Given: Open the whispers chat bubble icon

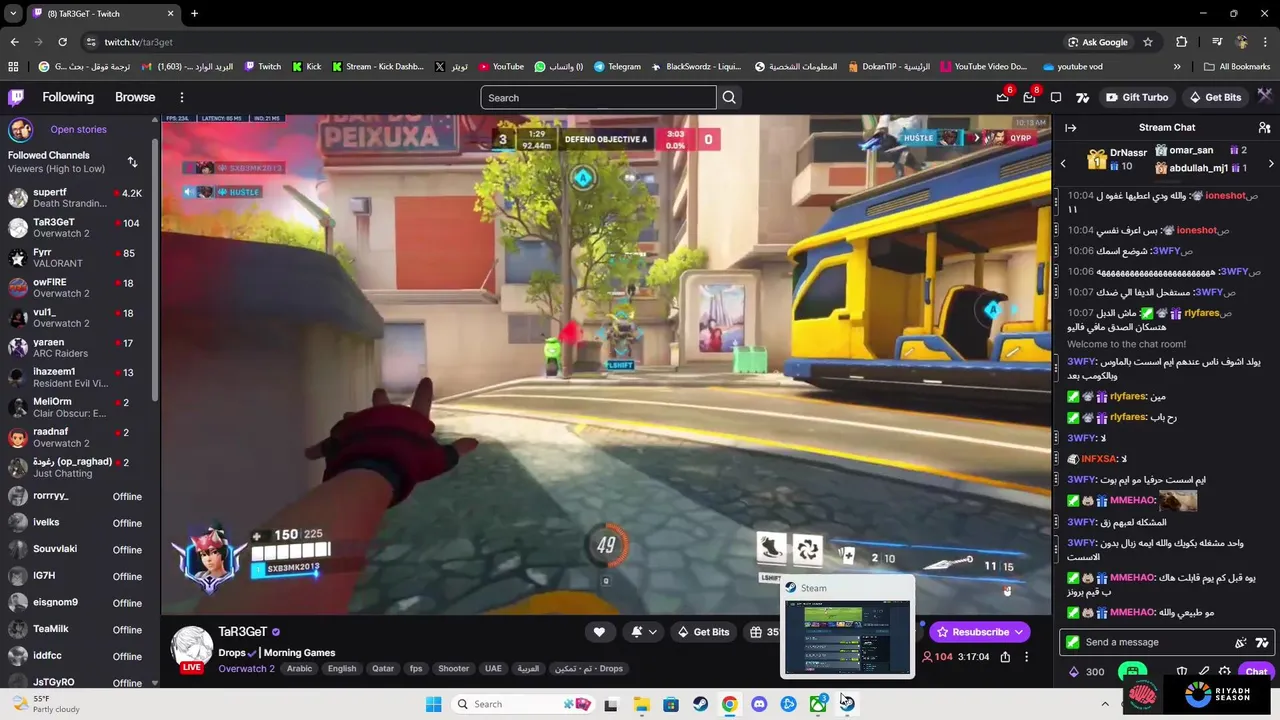Looking at the screenshot, I should tap(1056, 97).
